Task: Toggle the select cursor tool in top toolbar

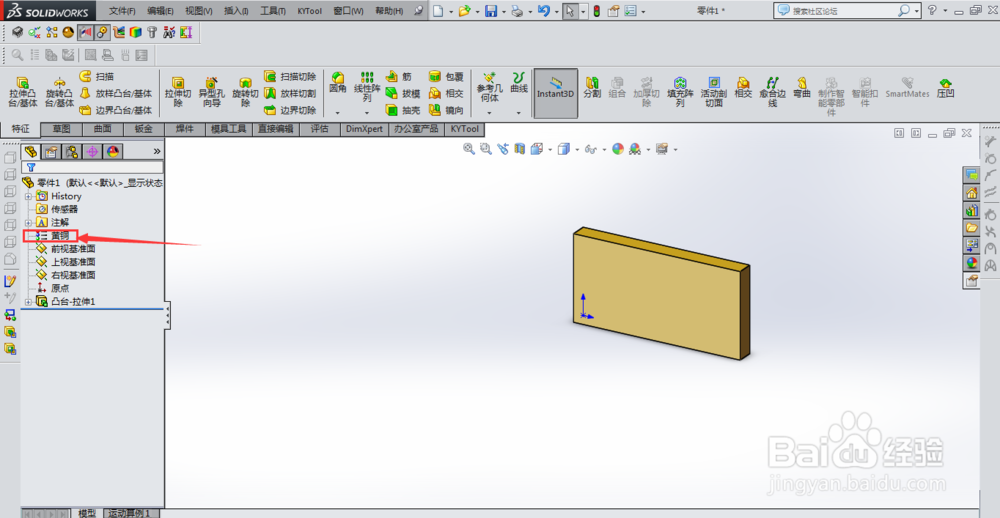Action: click(571, 11)
